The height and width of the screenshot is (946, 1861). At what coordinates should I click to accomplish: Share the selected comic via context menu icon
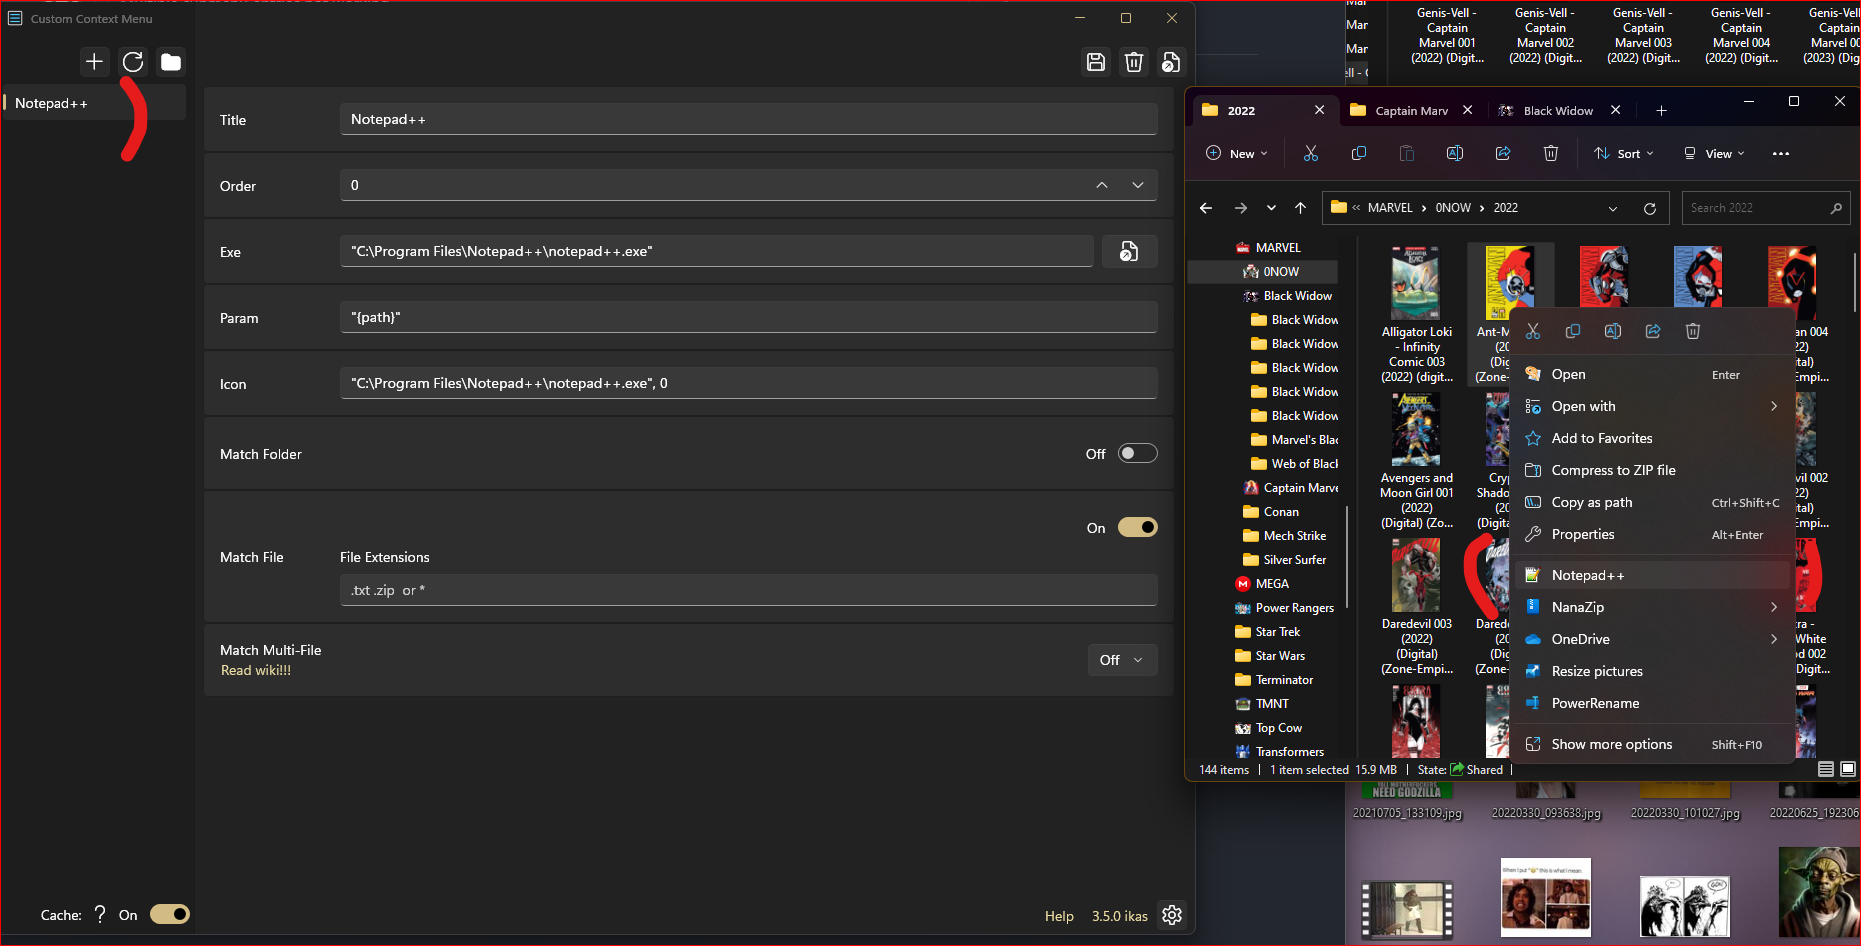click(x=1653, y=330)
